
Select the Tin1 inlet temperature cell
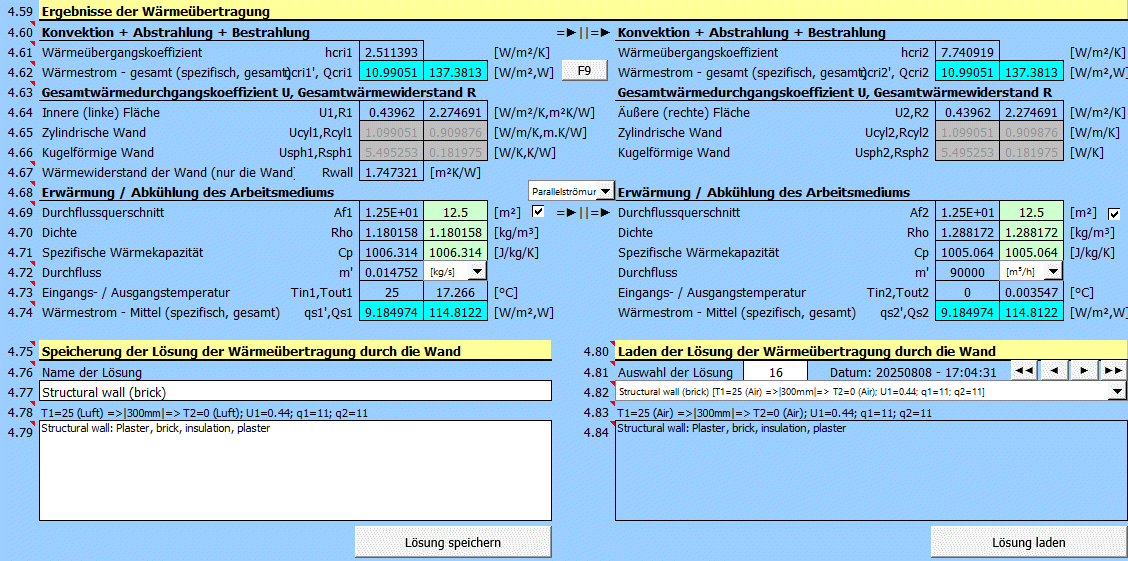(391, 292)
